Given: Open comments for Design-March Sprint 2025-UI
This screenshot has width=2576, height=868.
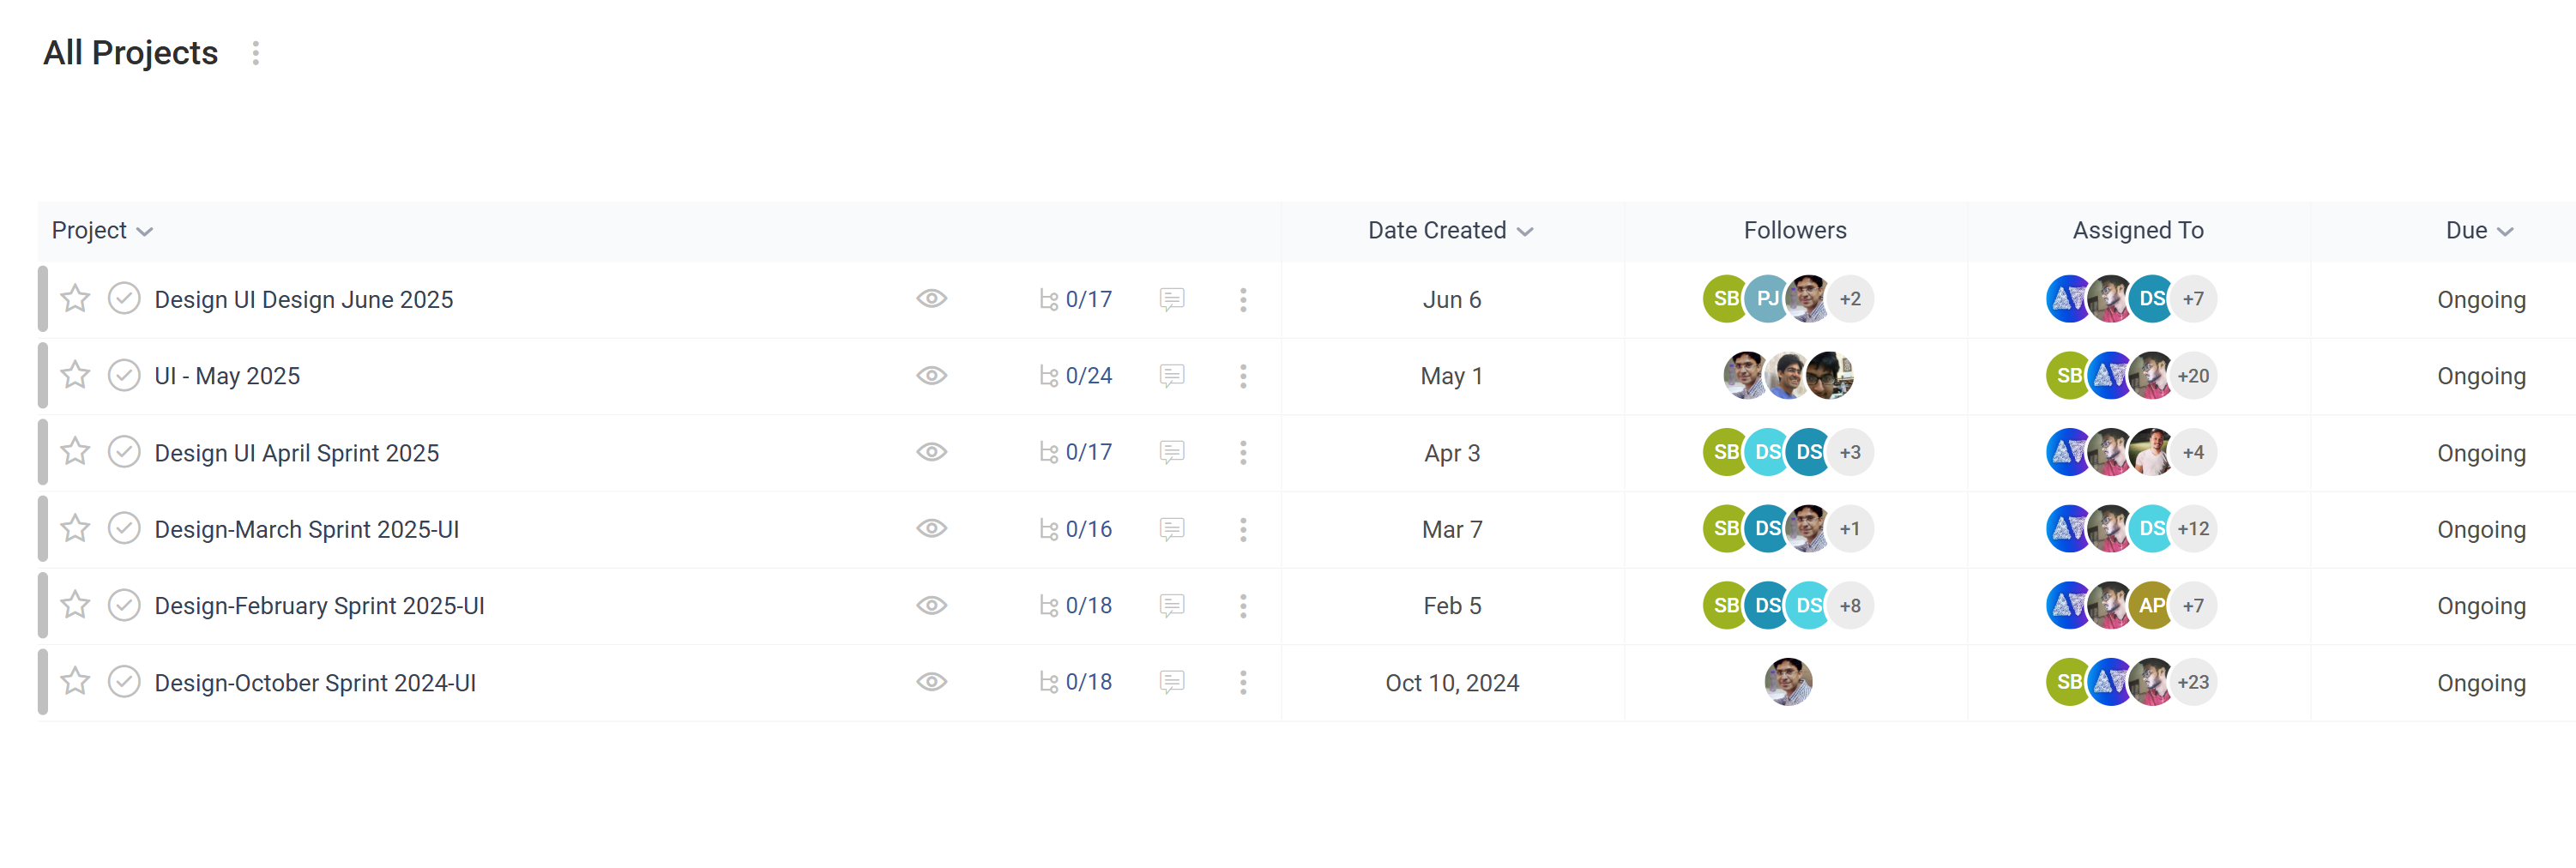Looking at the screenshot, I should 1172,529.
